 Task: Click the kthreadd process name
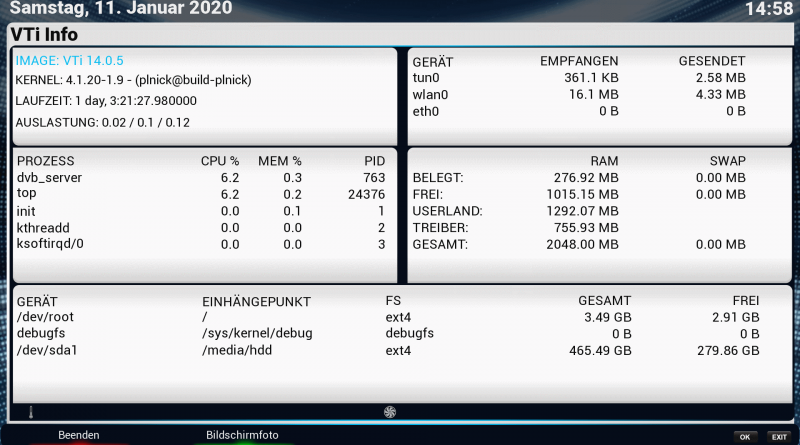tap(43, 228)
